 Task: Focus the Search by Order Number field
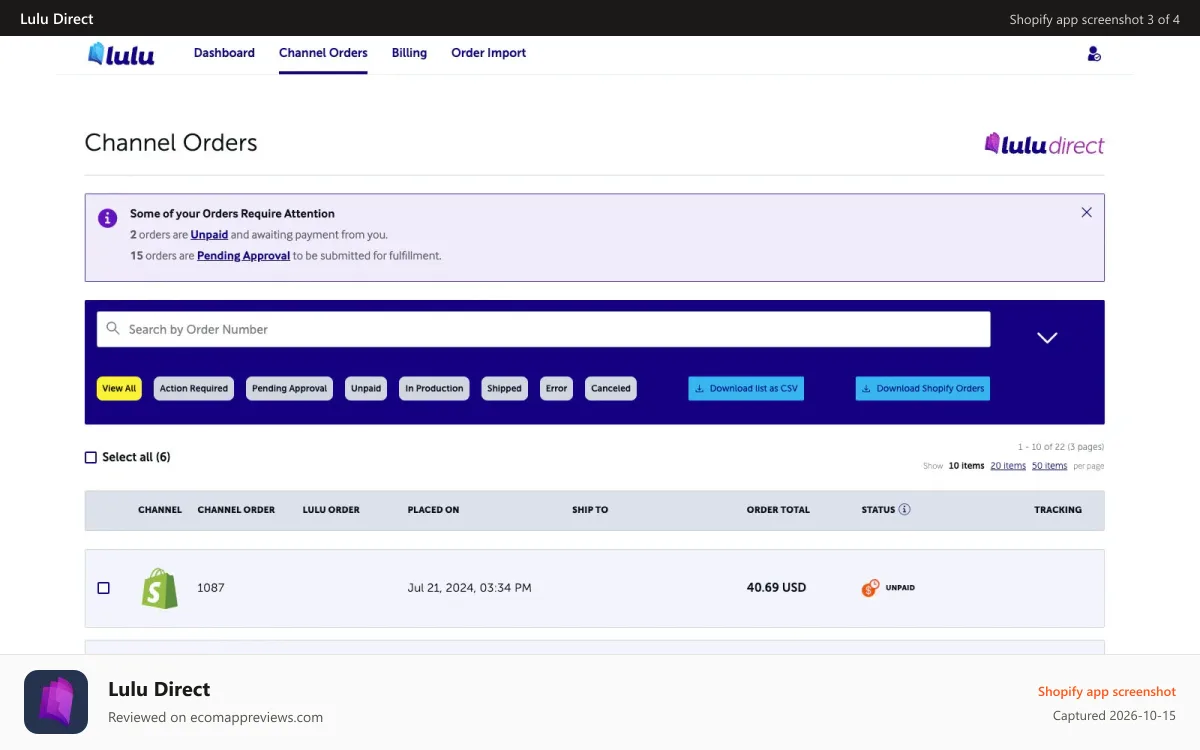pyautogui.click(x=544, y=329)
